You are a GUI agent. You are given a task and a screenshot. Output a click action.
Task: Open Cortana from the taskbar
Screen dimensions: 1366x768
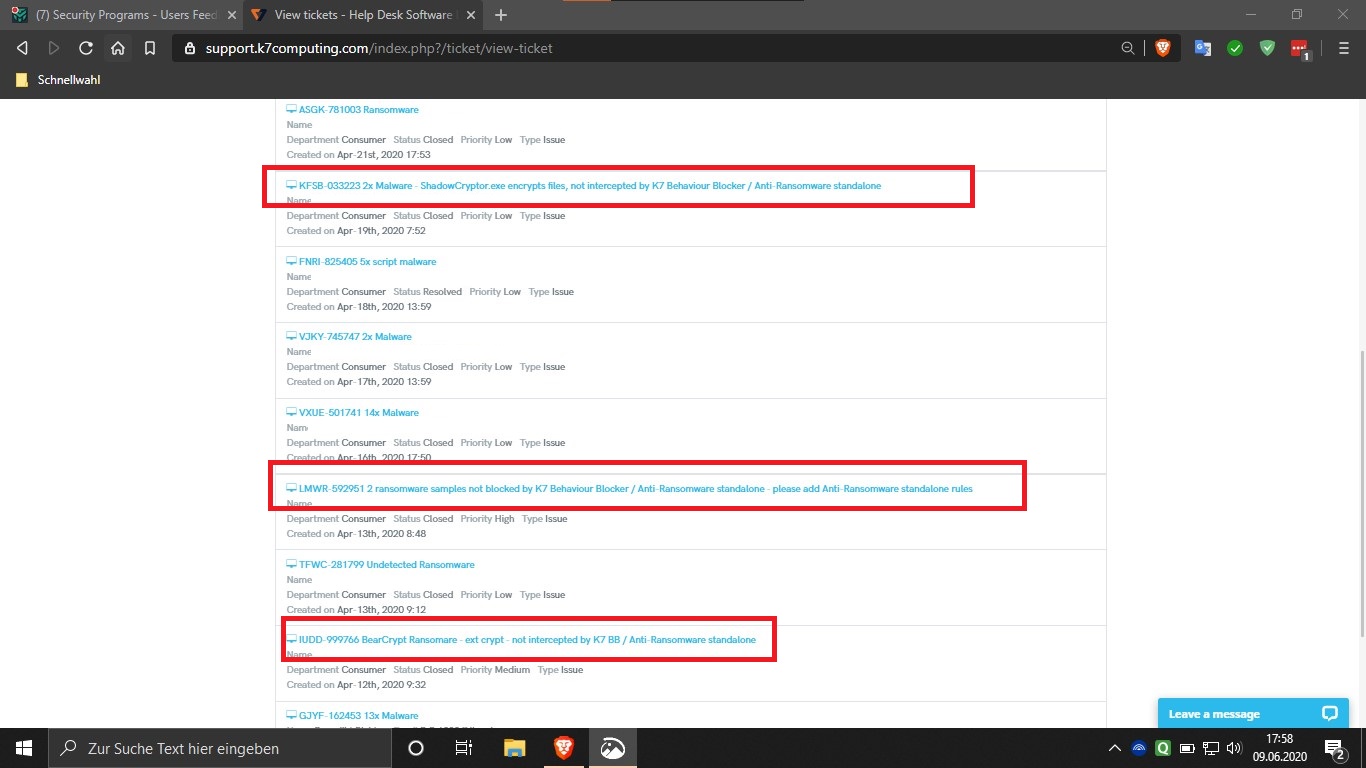point(416,748)
